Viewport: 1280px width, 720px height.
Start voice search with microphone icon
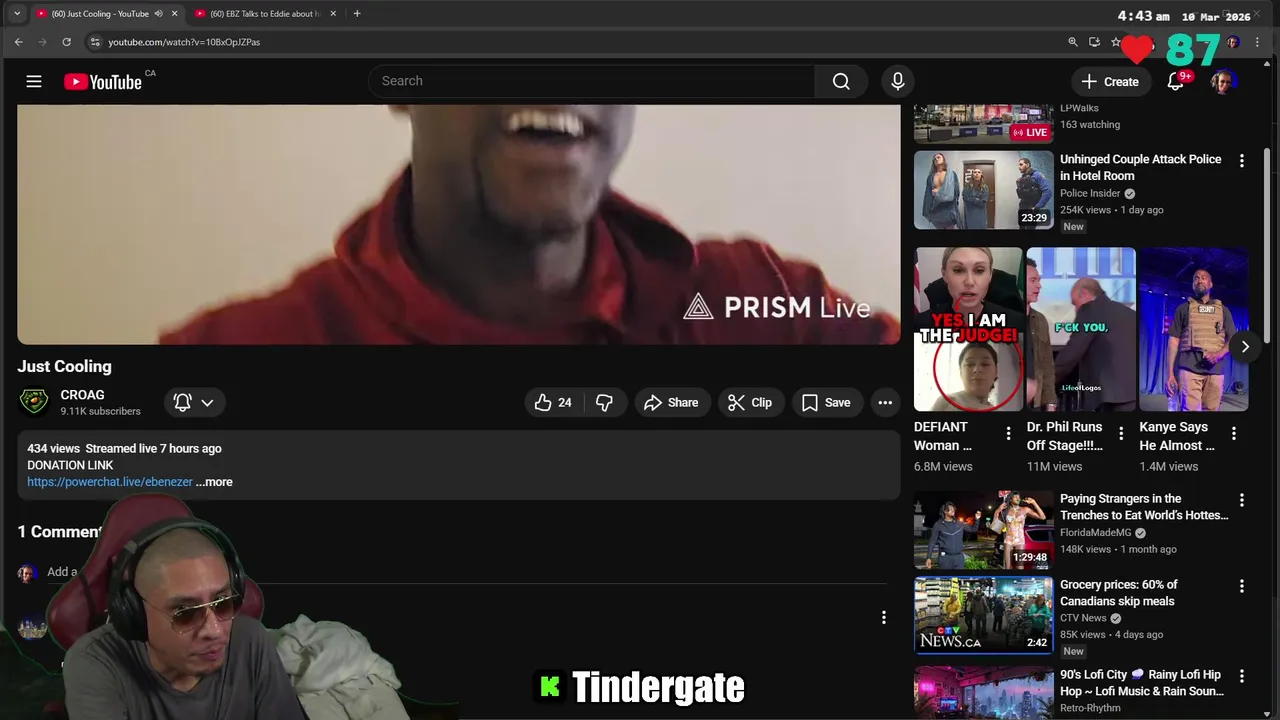tap(898, 81)
